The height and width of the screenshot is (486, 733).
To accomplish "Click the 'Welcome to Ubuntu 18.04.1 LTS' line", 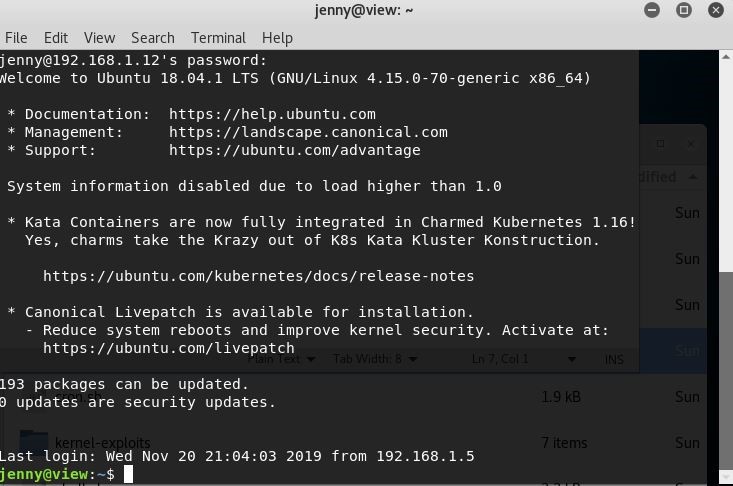I will [295, 78].
